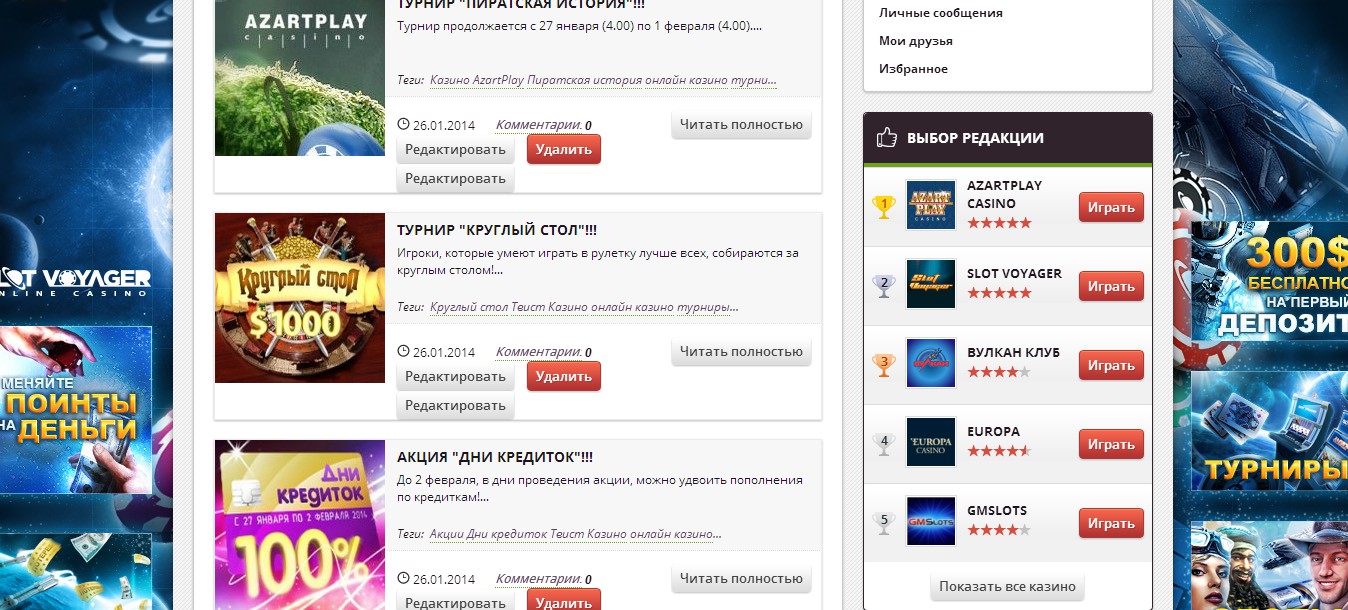Image resolution: width=1348 pixels, height=610 pixels.
Task: Open Личные сообщения menu item
Action: click(941, 13)
